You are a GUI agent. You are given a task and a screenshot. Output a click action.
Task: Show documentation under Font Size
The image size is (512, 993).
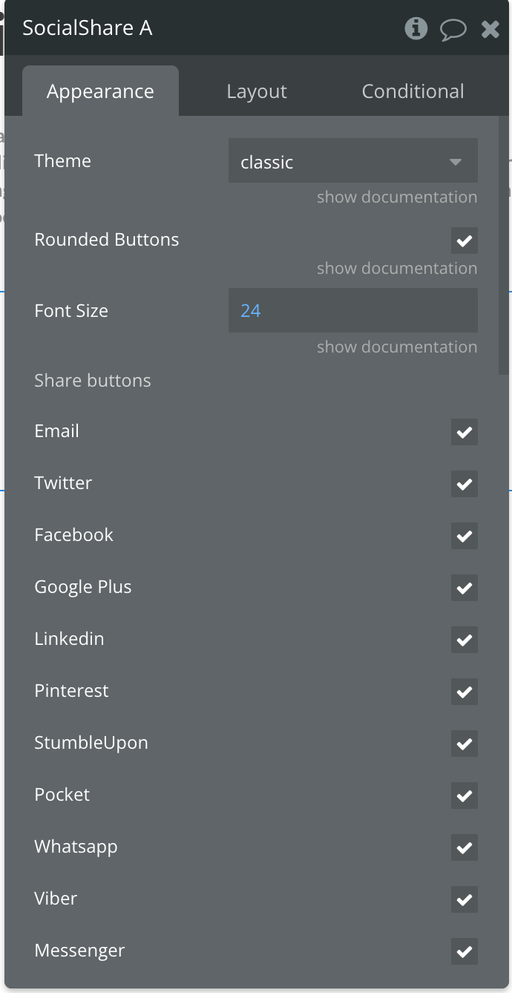[397, 346]
